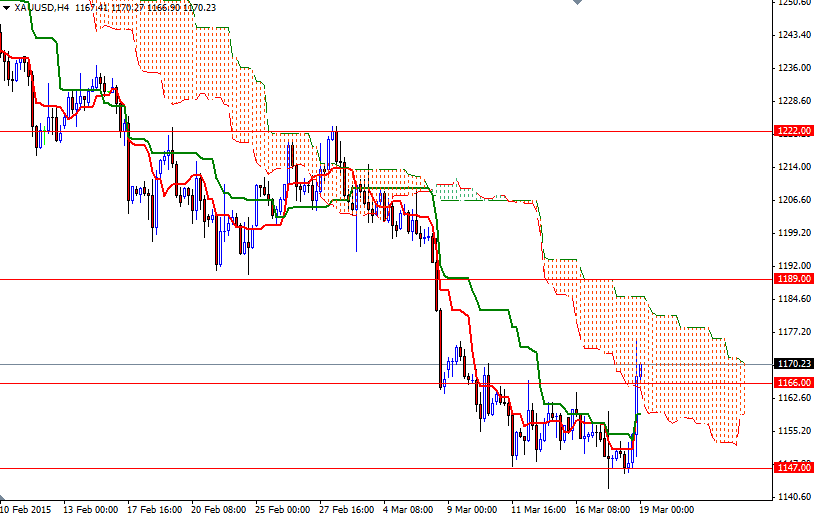The width and height of the screenshot is (814, 516).
Task: Click the 1140.60 price scale label
Action: pos(794,497)
